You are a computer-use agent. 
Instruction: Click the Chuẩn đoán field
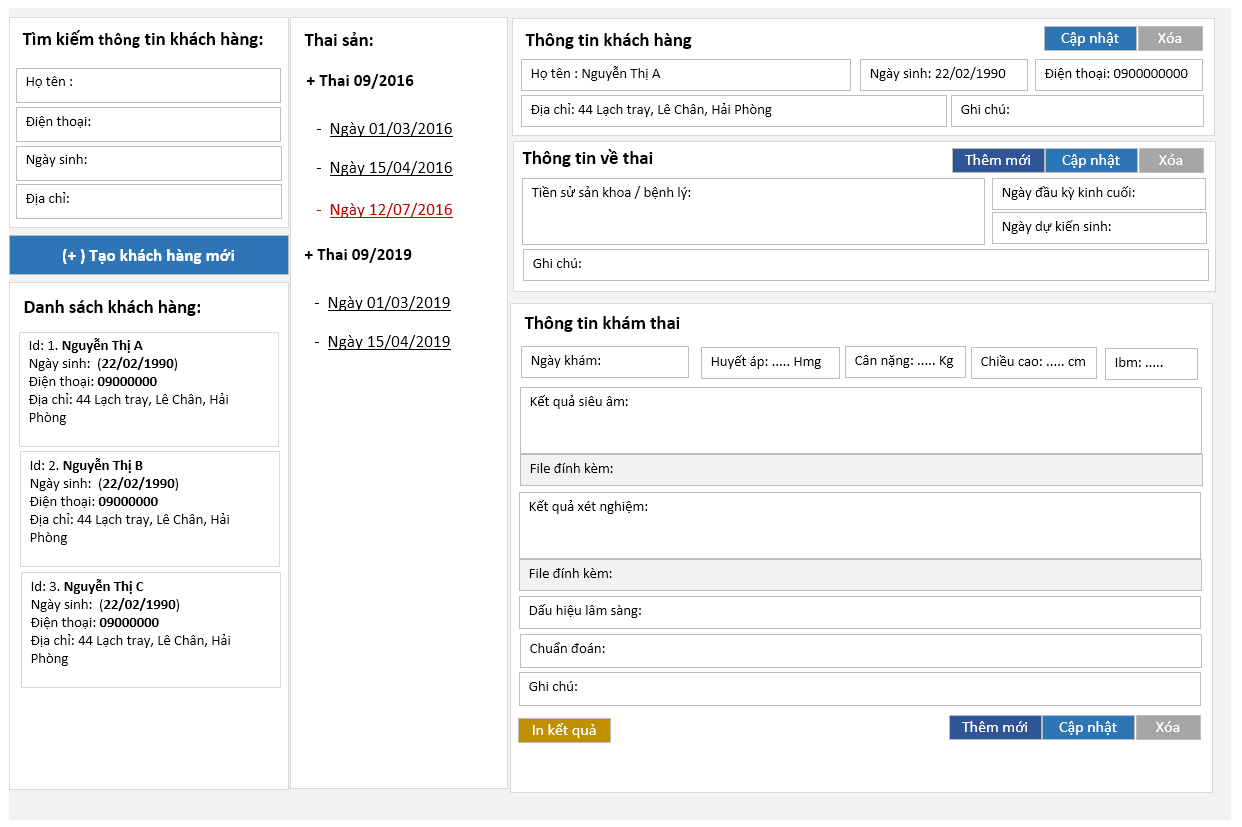(x=860, y=650)
